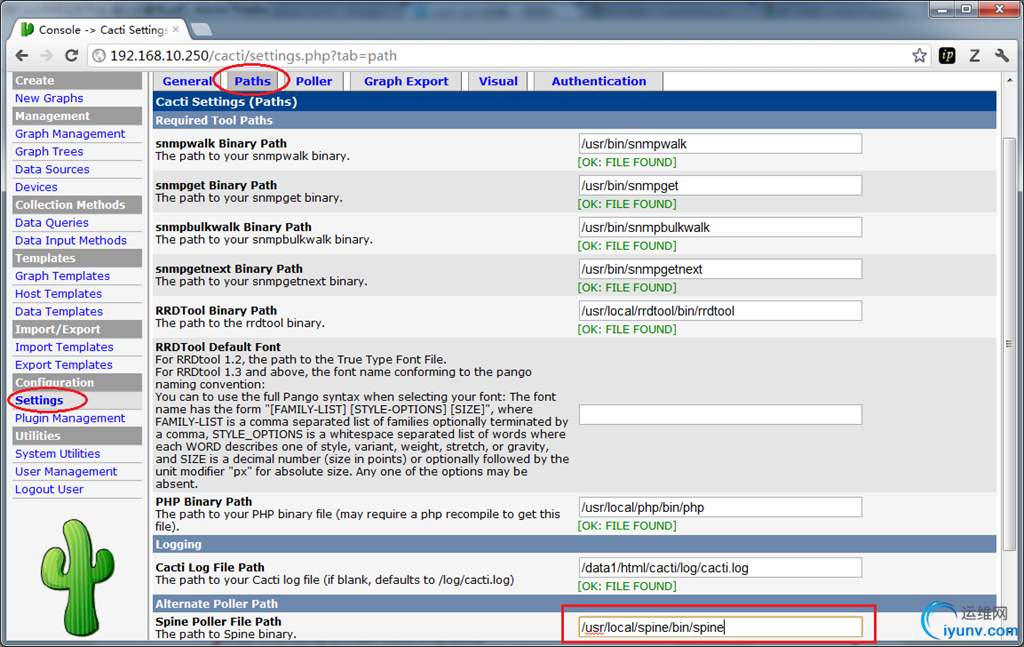
Task: Reload the page with the refresh icon
Action: coord(72,55)
